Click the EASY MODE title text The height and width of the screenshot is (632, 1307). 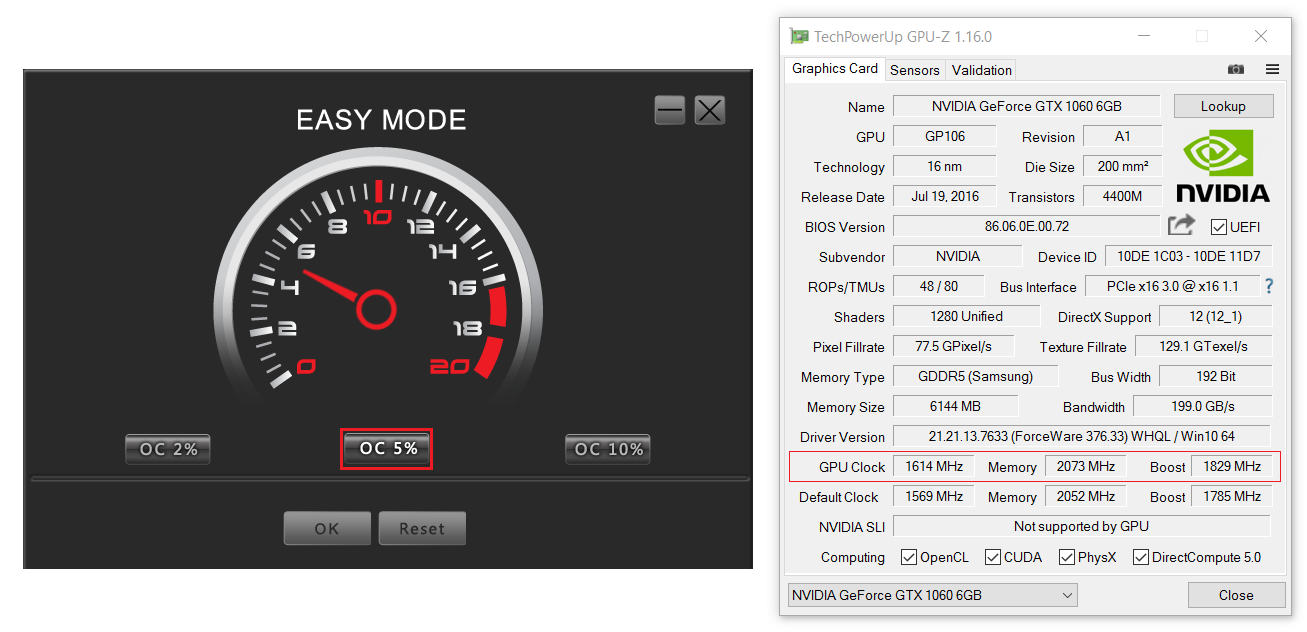pyautogui.click(x=381, y=120)
